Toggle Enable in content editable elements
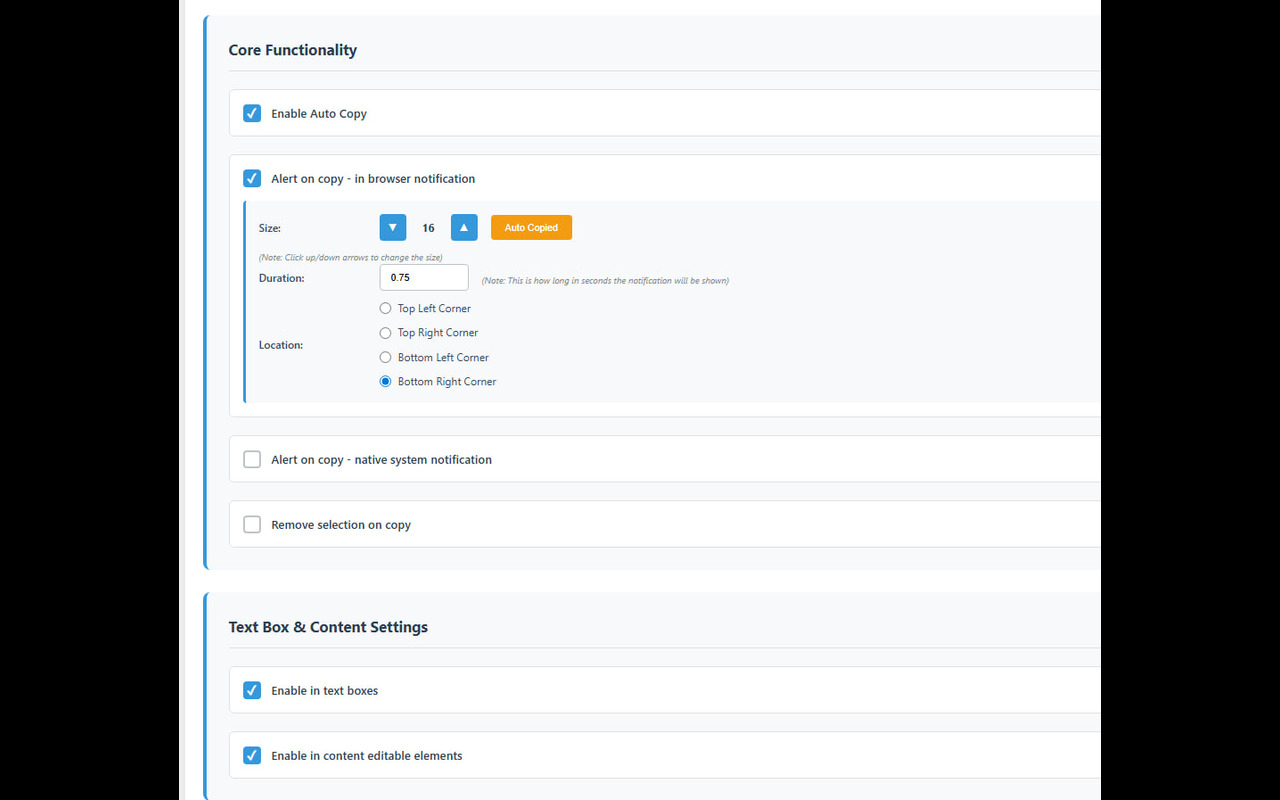1280x800 pixels. [x=252, y=755]
